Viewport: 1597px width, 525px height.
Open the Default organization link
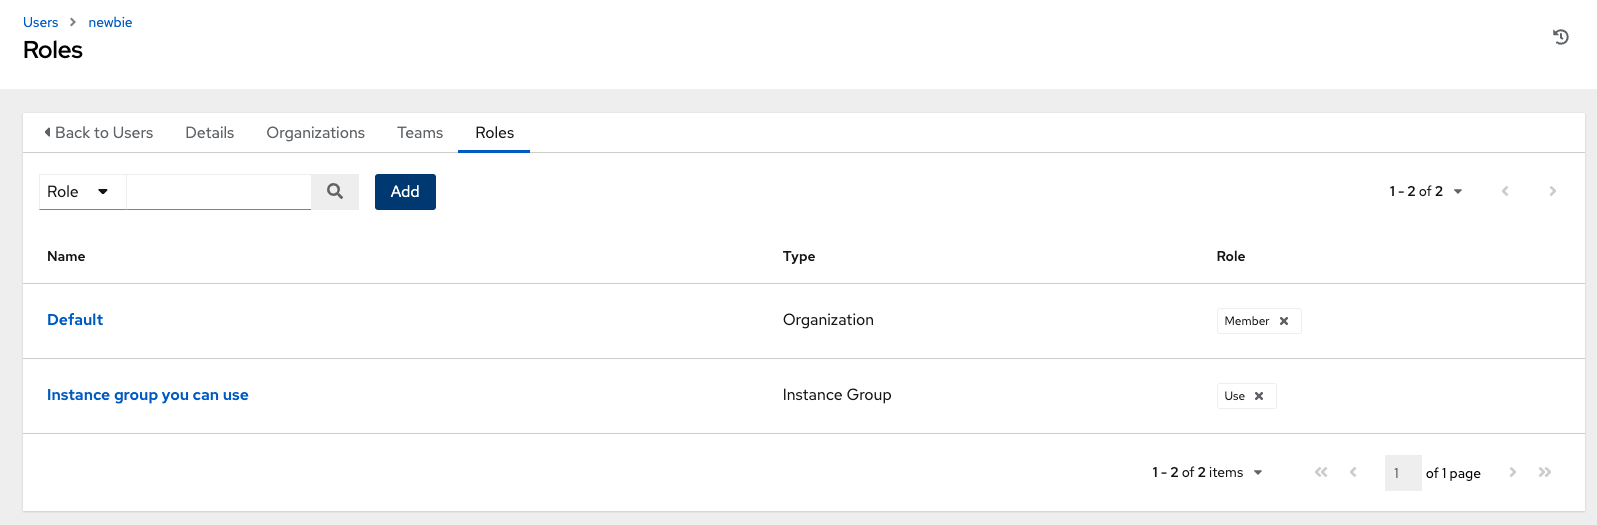click(75, 320)
